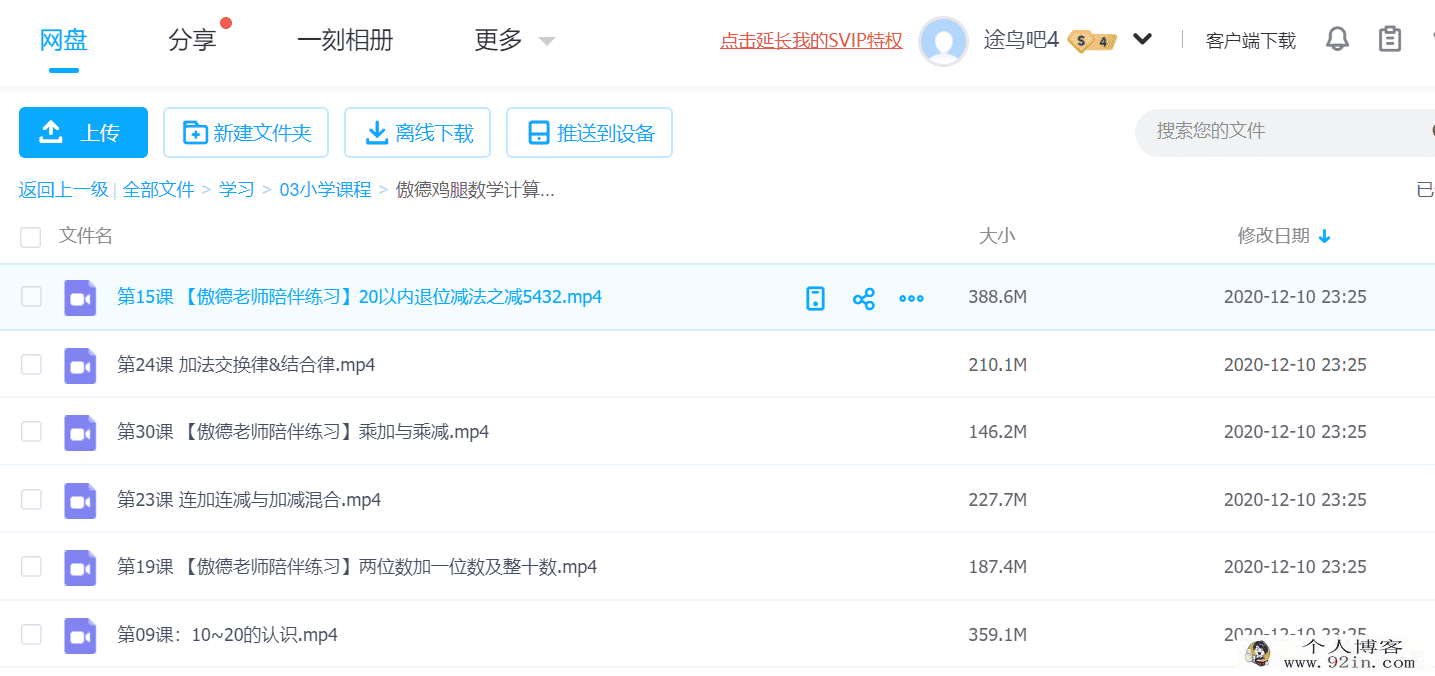Push 第15课 file to device icon
Viewport: 1435px width, 676px height.
tap(816, 298)
